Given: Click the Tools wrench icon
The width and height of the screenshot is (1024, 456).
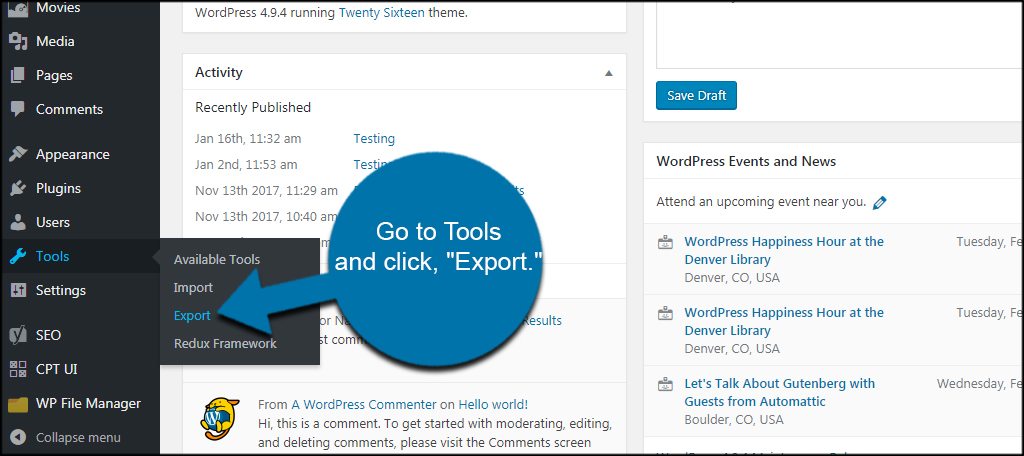Looking at the screenshot, I should [x=18, y=256].
